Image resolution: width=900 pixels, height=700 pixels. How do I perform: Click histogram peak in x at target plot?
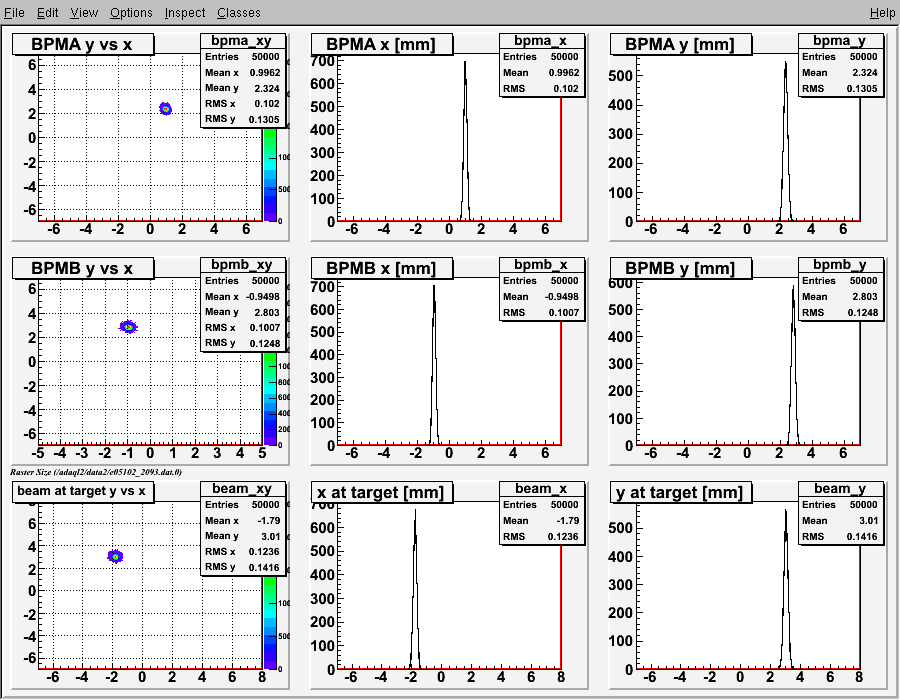pos(415,512)
